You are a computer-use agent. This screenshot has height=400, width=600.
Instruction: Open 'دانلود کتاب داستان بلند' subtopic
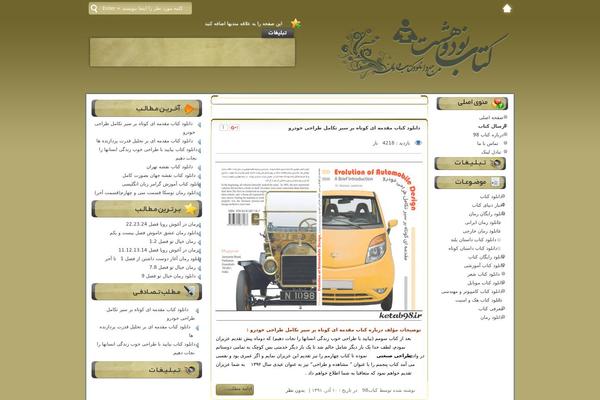point(473,240)
